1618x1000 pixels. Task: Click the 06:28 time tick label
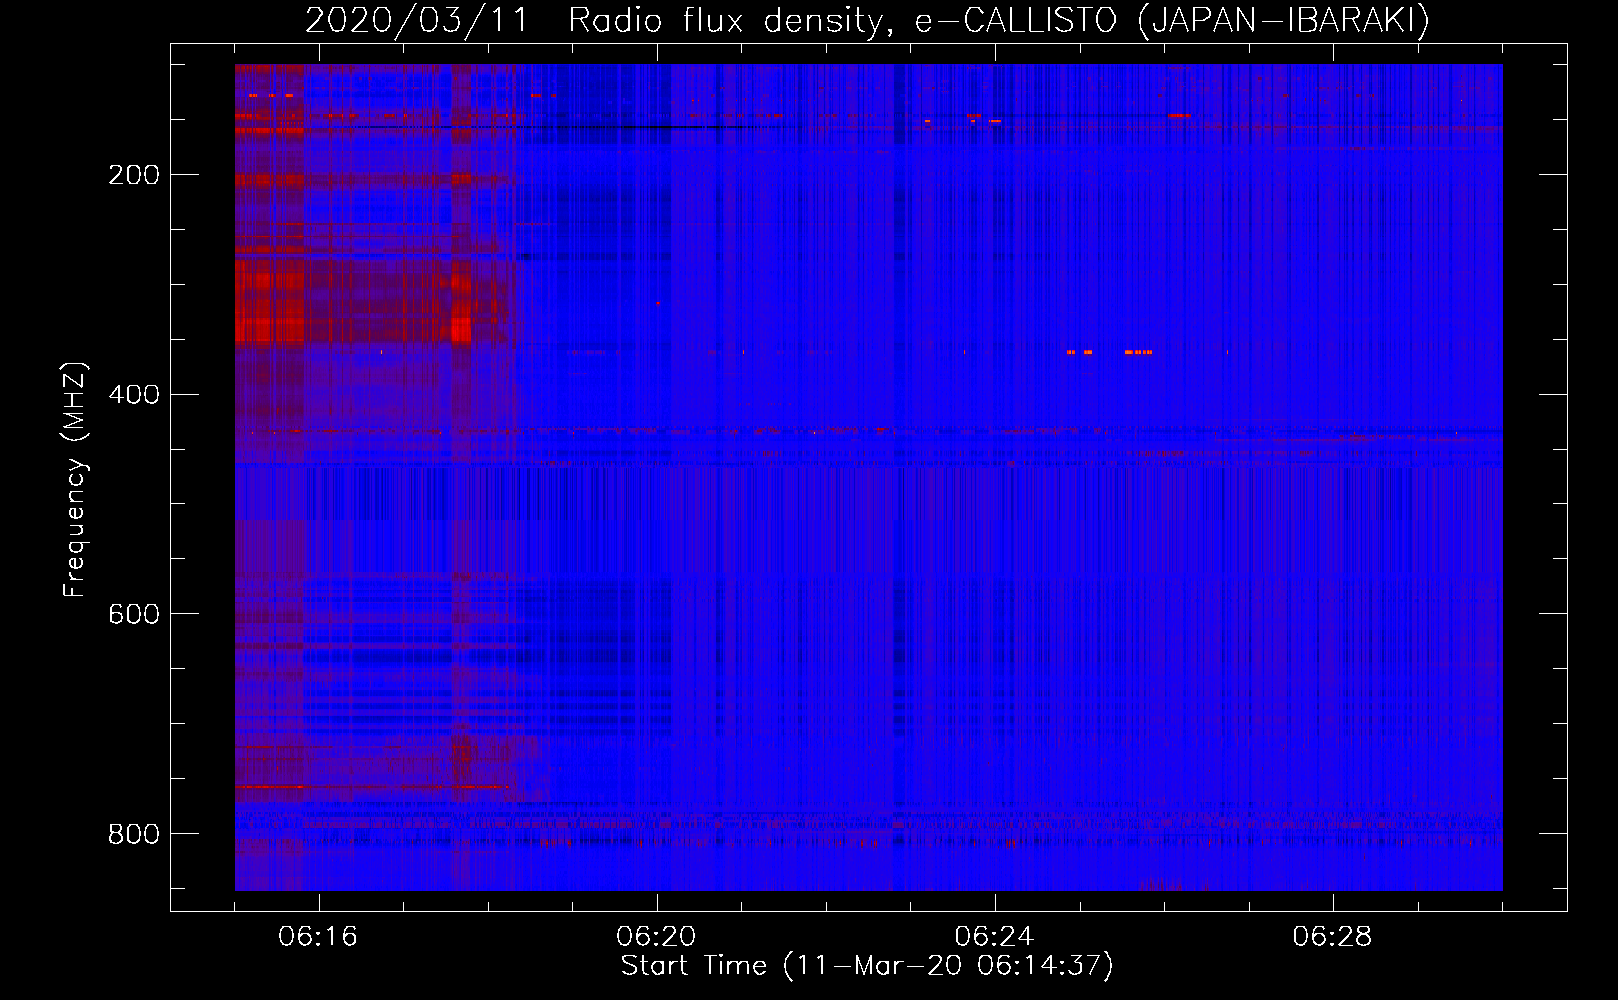1332,936
